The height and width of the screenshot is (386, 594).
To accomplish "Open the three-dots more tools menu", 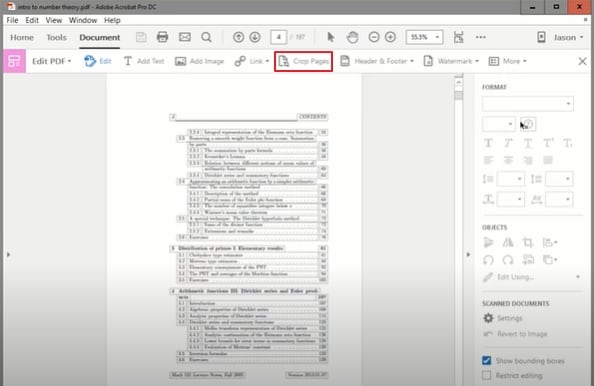I will click(481, 37).
